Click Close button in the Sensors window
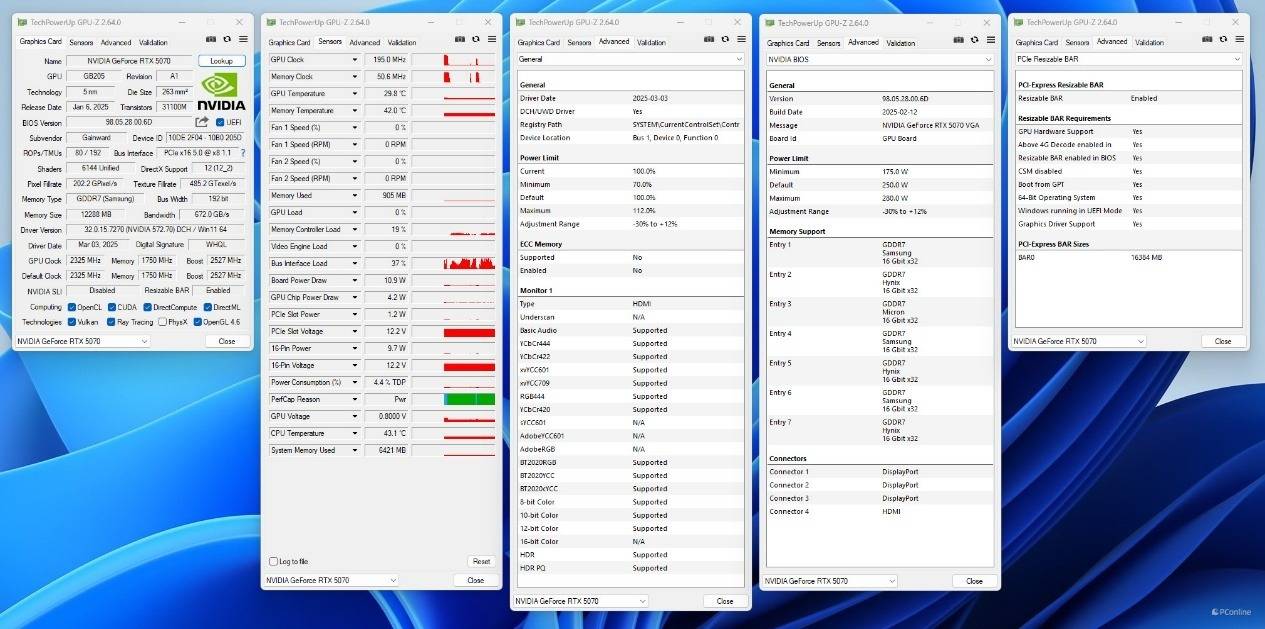 click(x=476, y=580)
